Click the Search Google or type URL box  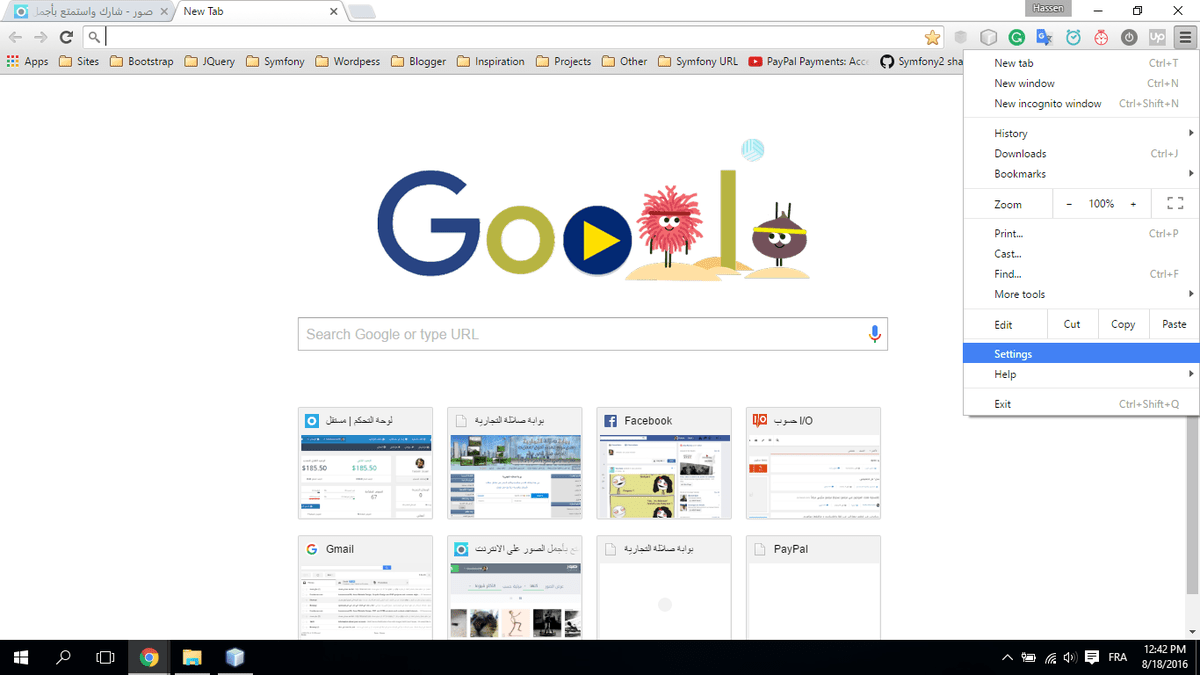[x=592, y=334]
